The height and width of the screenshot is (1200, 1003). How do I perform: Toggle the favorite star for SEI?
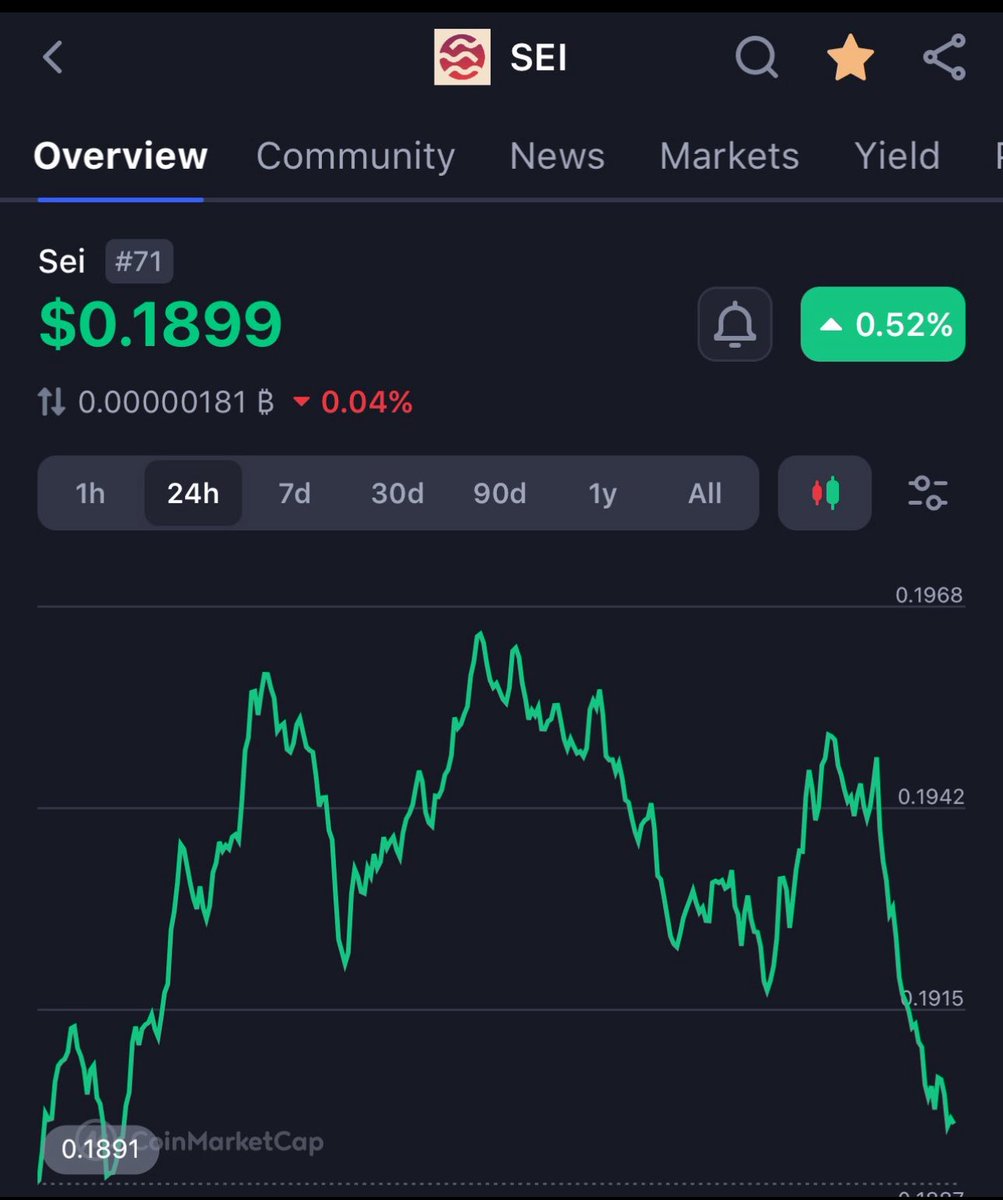coord(851,57)
